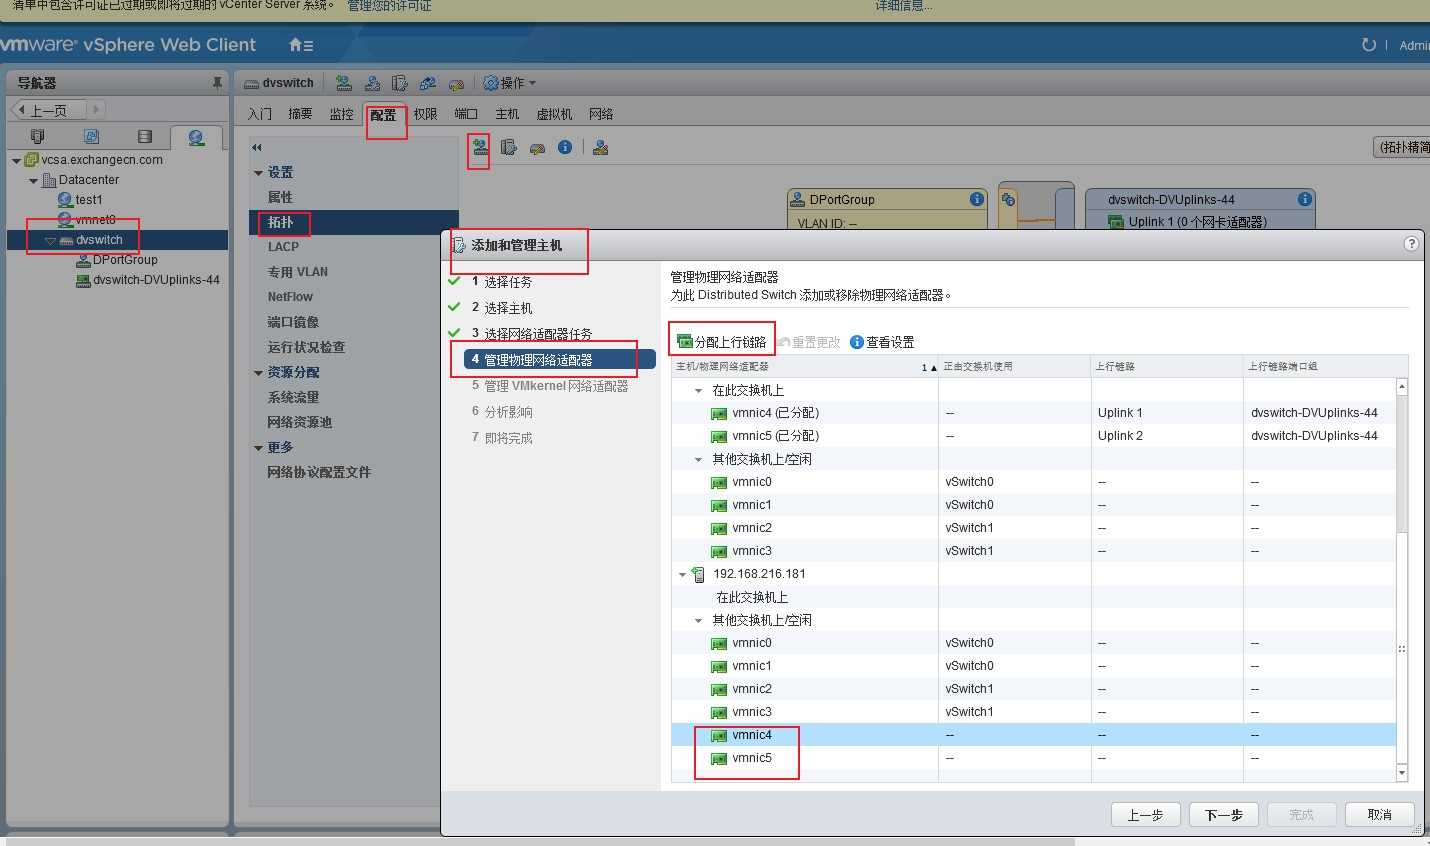Click the info icon on dvswitch-DVUplinks-44 box

coord(1304,199)
